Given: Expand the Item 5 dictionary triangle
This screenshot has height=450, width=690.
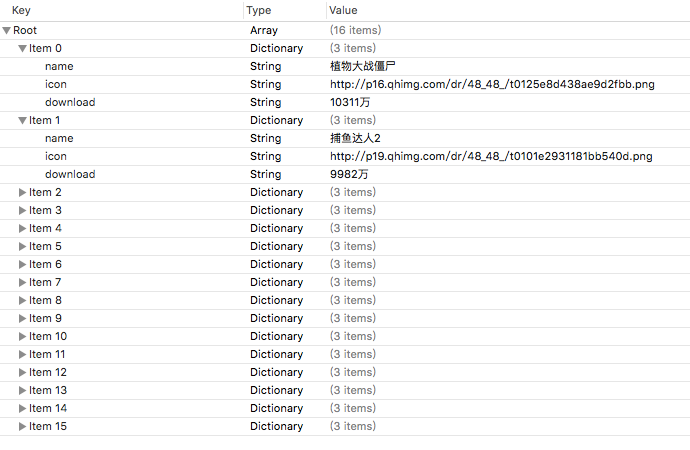Looking at the screenshot, I should 22,246.
